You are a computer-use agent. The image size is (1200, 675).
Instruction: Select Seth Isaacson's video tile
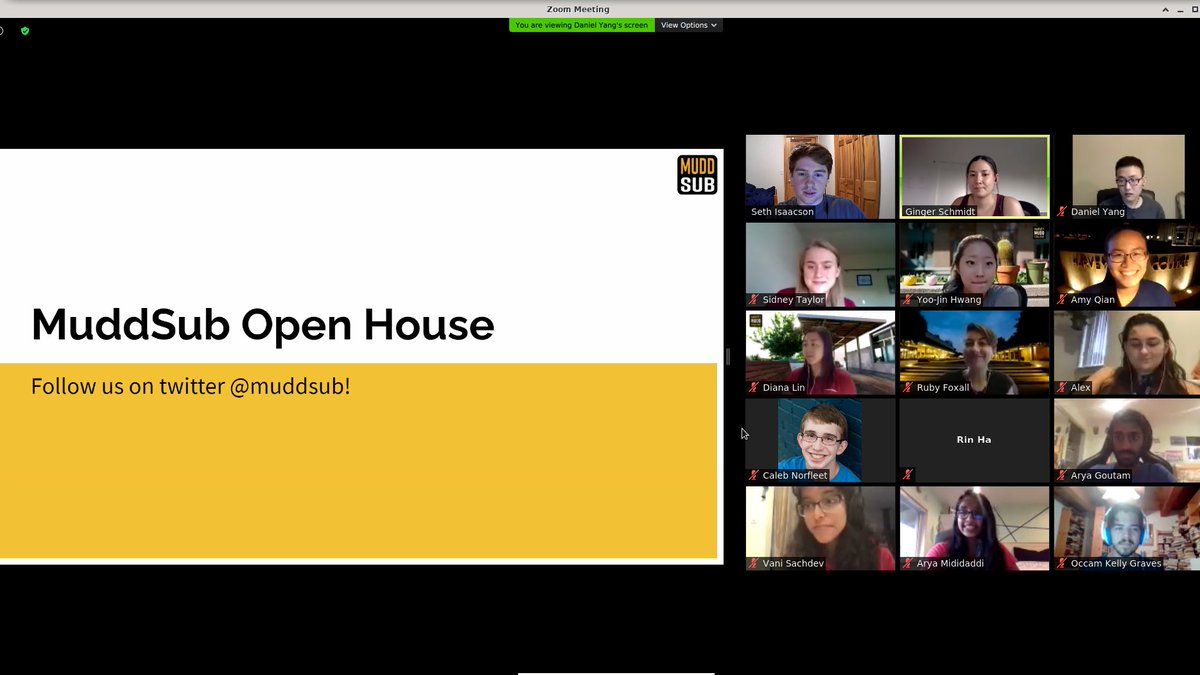[x=820, y=177]
